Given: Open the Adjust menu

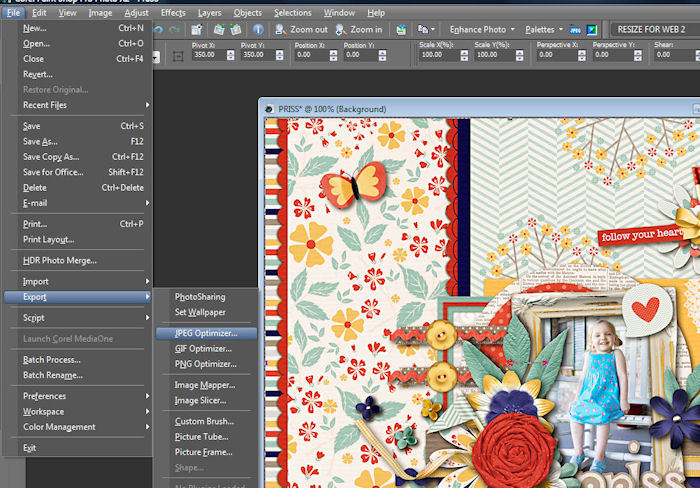Looking at the screenshot, I should pyautogui.click(x=136, y=13).
